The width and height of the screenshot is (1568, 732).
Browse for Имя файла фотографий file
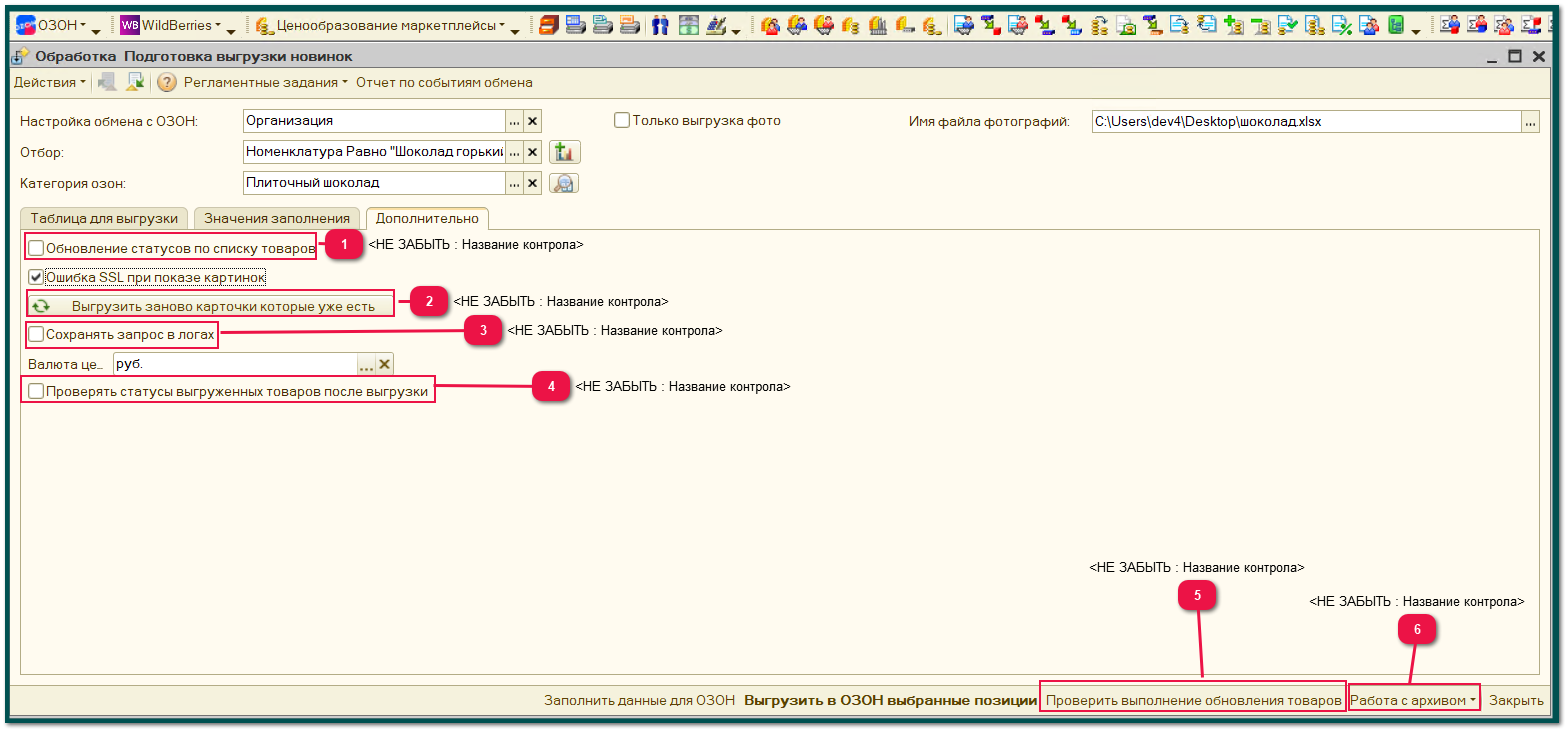(1530, 122)
